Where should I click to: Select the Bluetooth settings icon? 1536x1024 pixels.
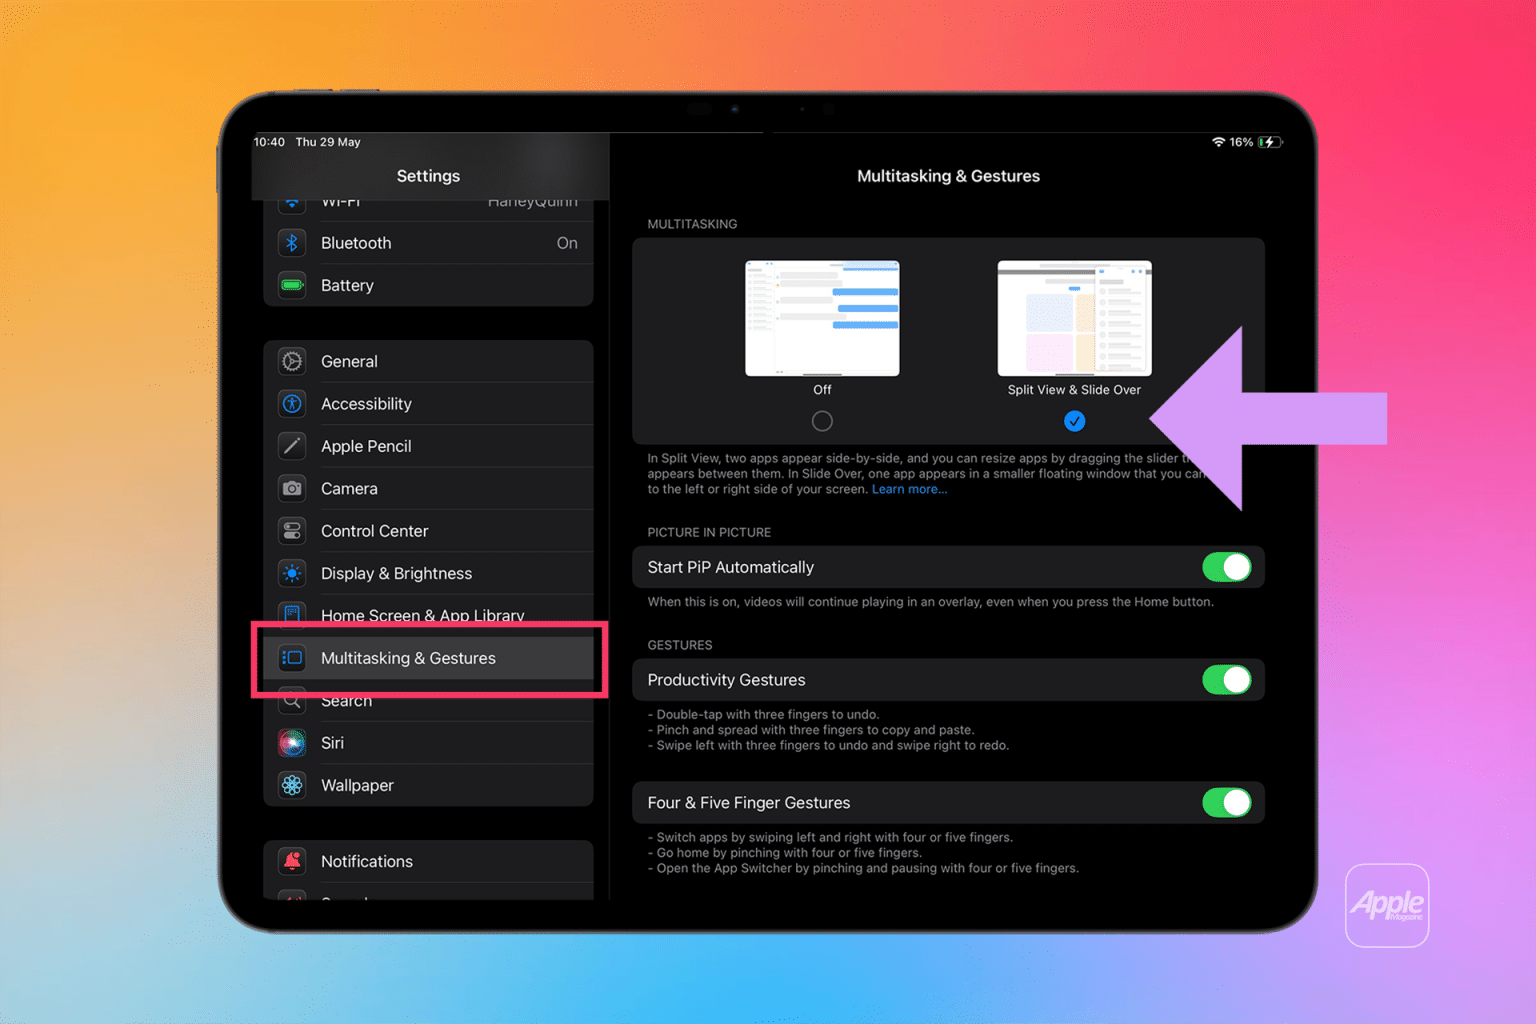[x=291, y=243]
